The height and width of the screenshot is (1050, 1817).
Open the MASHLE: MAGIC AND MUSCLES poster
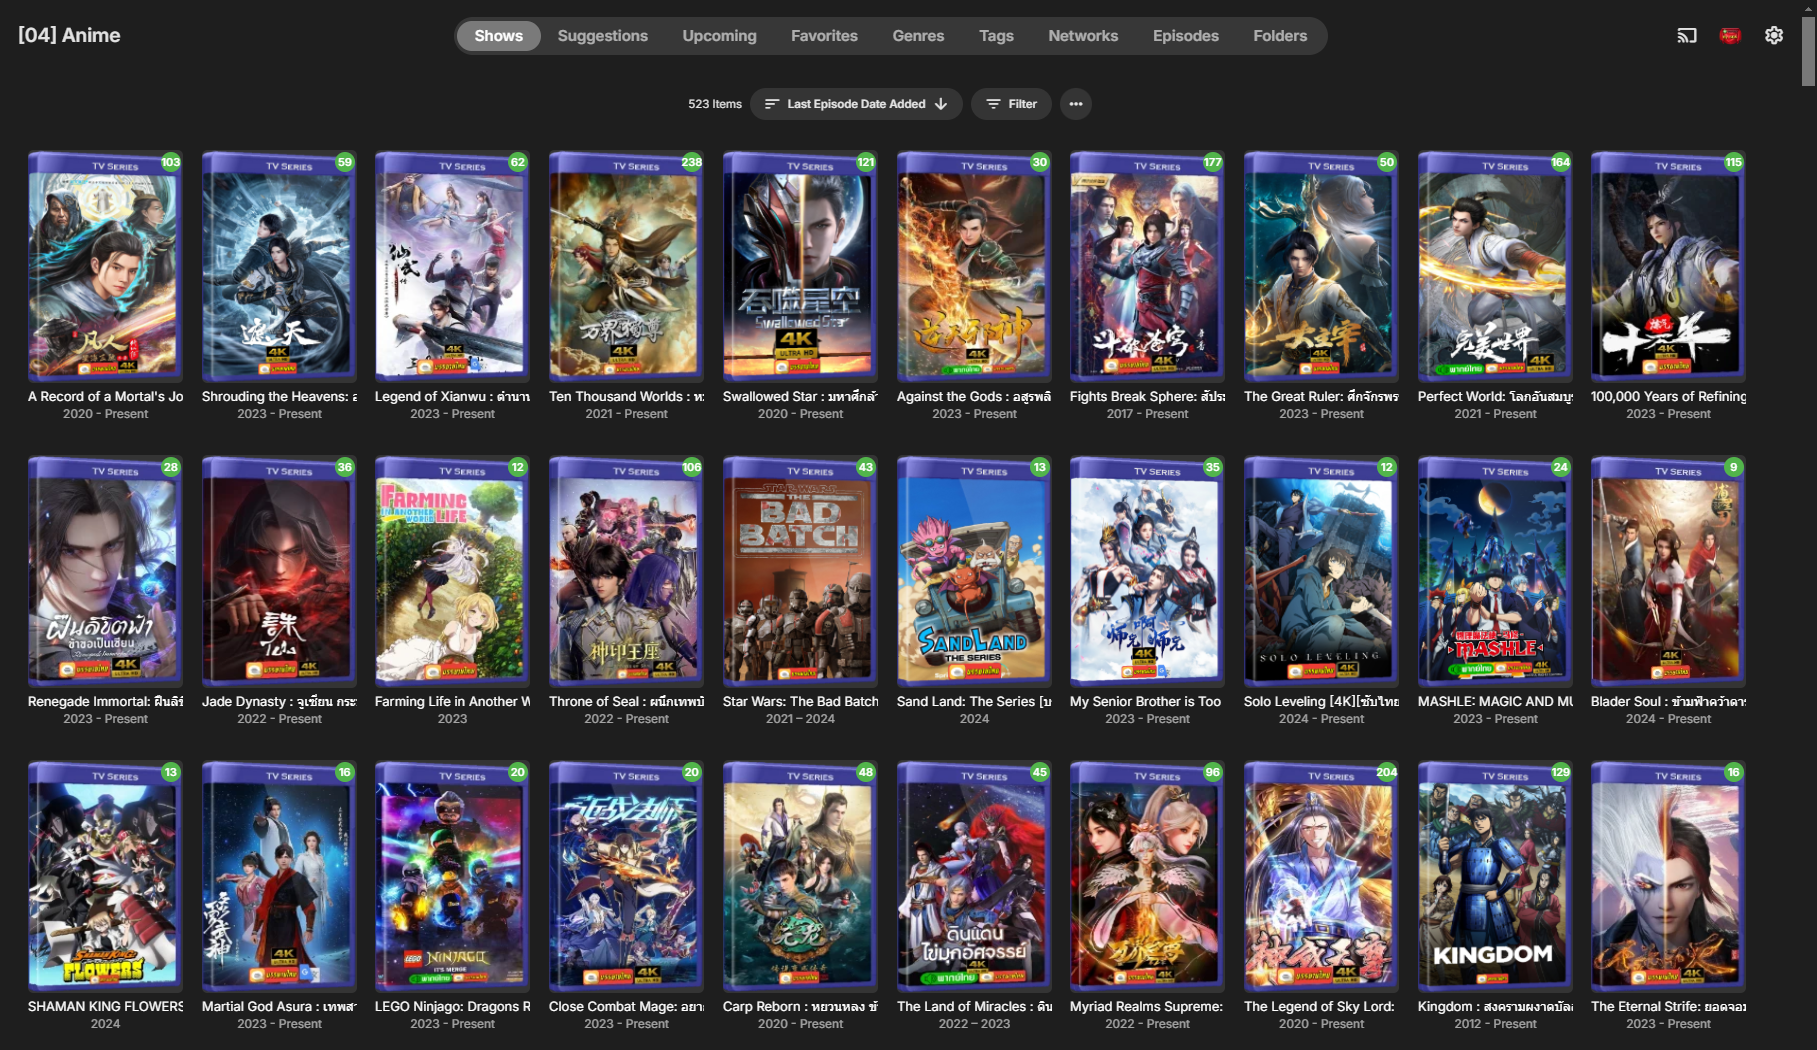pos(1495,571)
